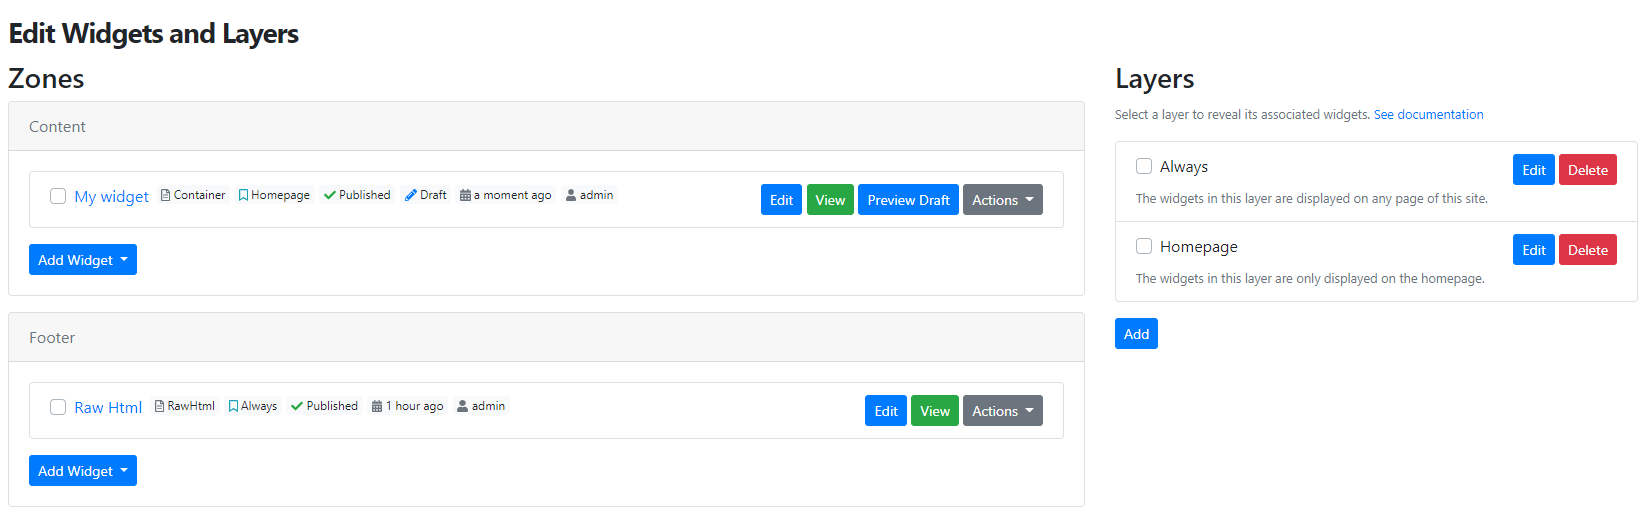Click the Always layer name label
This screenshot has width=1645, height=517.
point(1184,167)
